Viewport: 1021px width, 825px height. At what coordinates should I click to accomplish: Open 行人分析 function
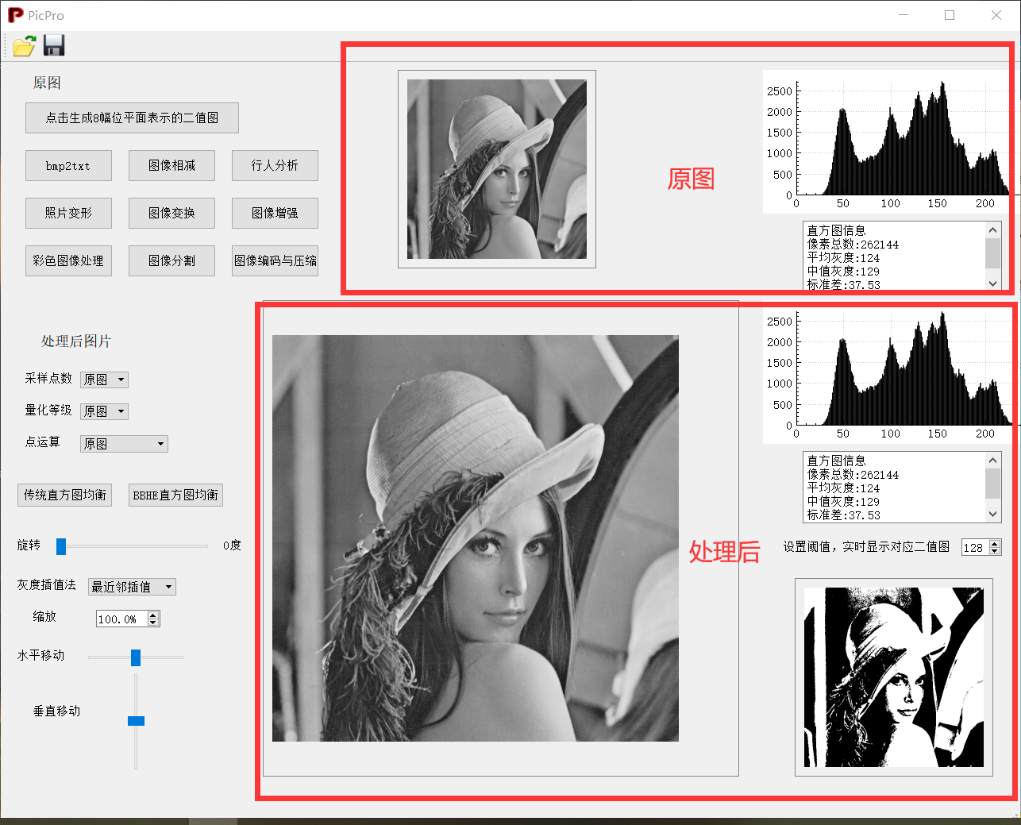275,165
